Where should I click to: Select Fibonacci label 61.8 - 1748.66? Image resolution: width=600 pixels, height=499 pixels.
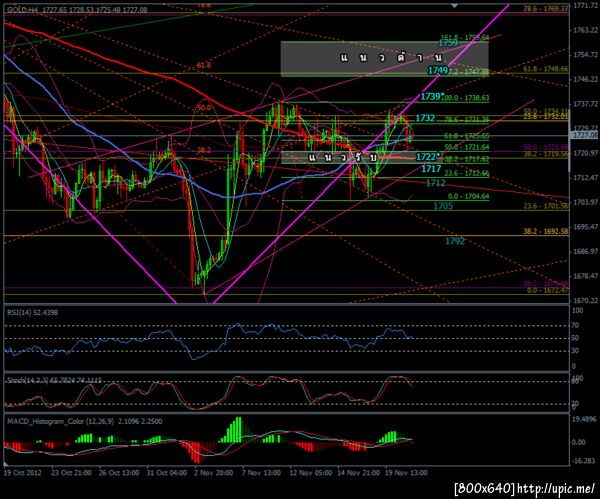tap(546, 69)
